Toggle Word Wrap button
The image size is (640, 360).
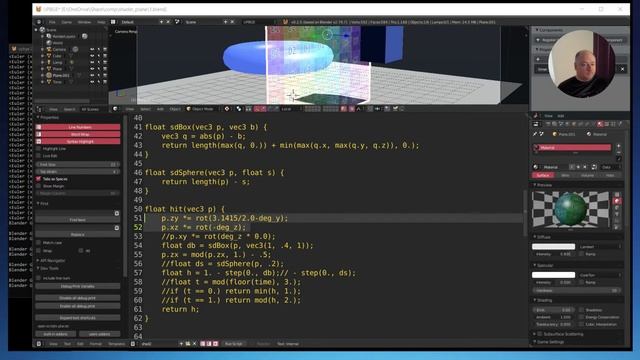(78, 134)
